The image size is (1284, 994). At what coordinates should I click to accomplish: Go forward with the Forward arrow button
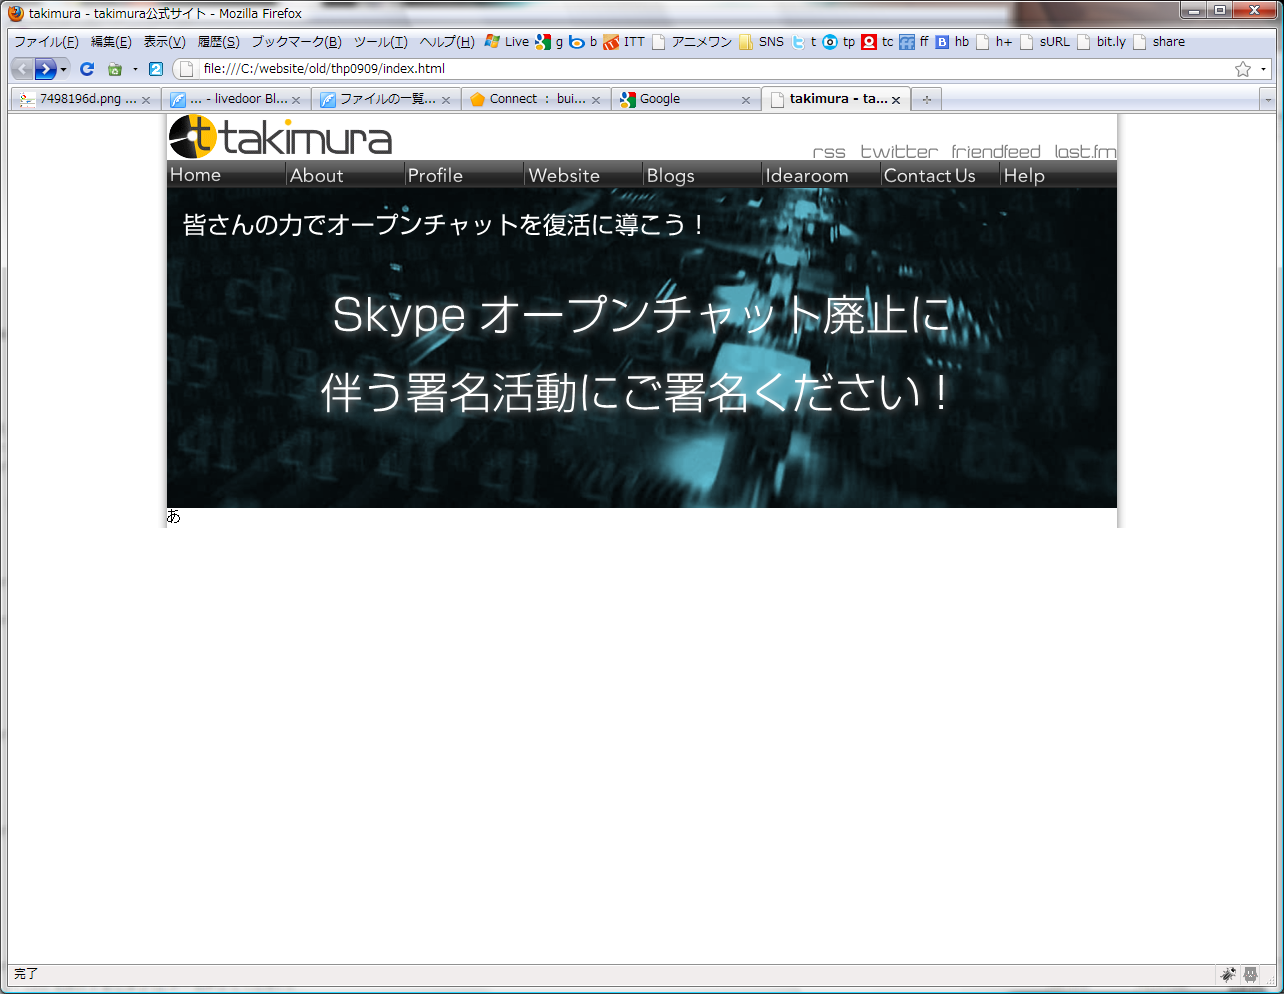click(x=45, y=69)
